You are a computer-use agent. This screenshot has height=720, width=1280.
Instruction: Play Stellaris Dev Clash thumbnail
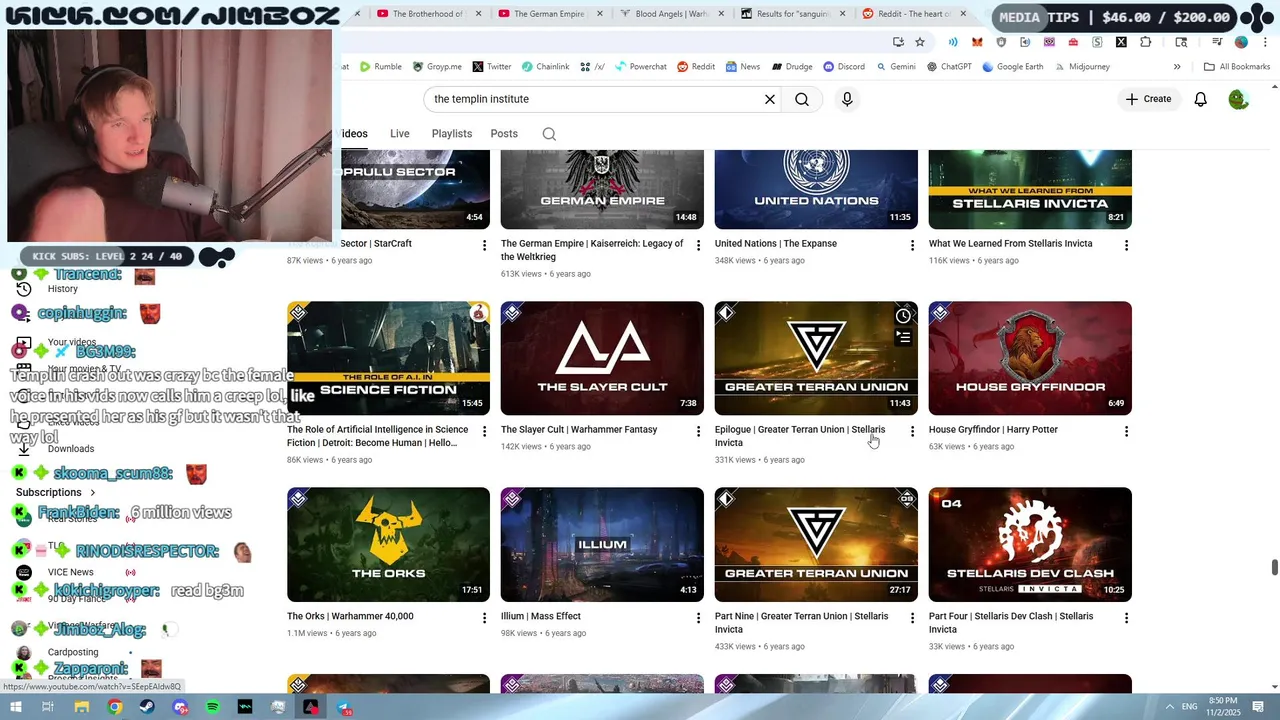pyautogui.click(x=1030, y=544)
